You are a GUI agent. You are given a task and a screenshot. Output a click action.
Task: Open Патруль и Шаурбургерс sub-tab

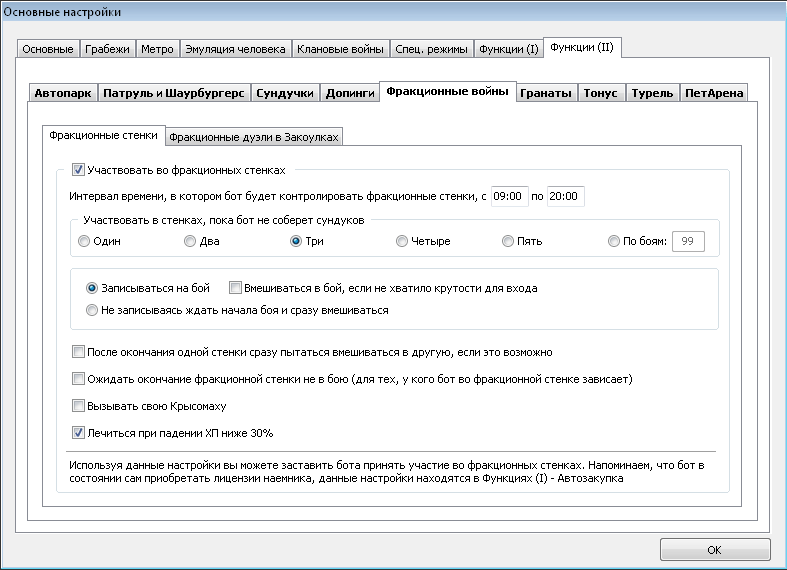tap(174, 93)
